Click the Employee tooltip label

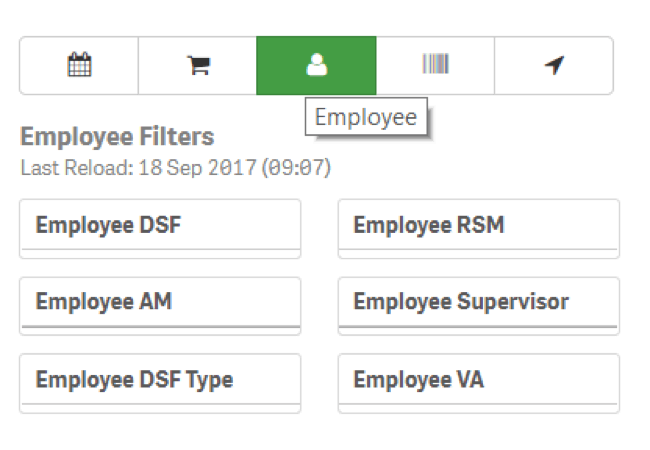[366, 117]
